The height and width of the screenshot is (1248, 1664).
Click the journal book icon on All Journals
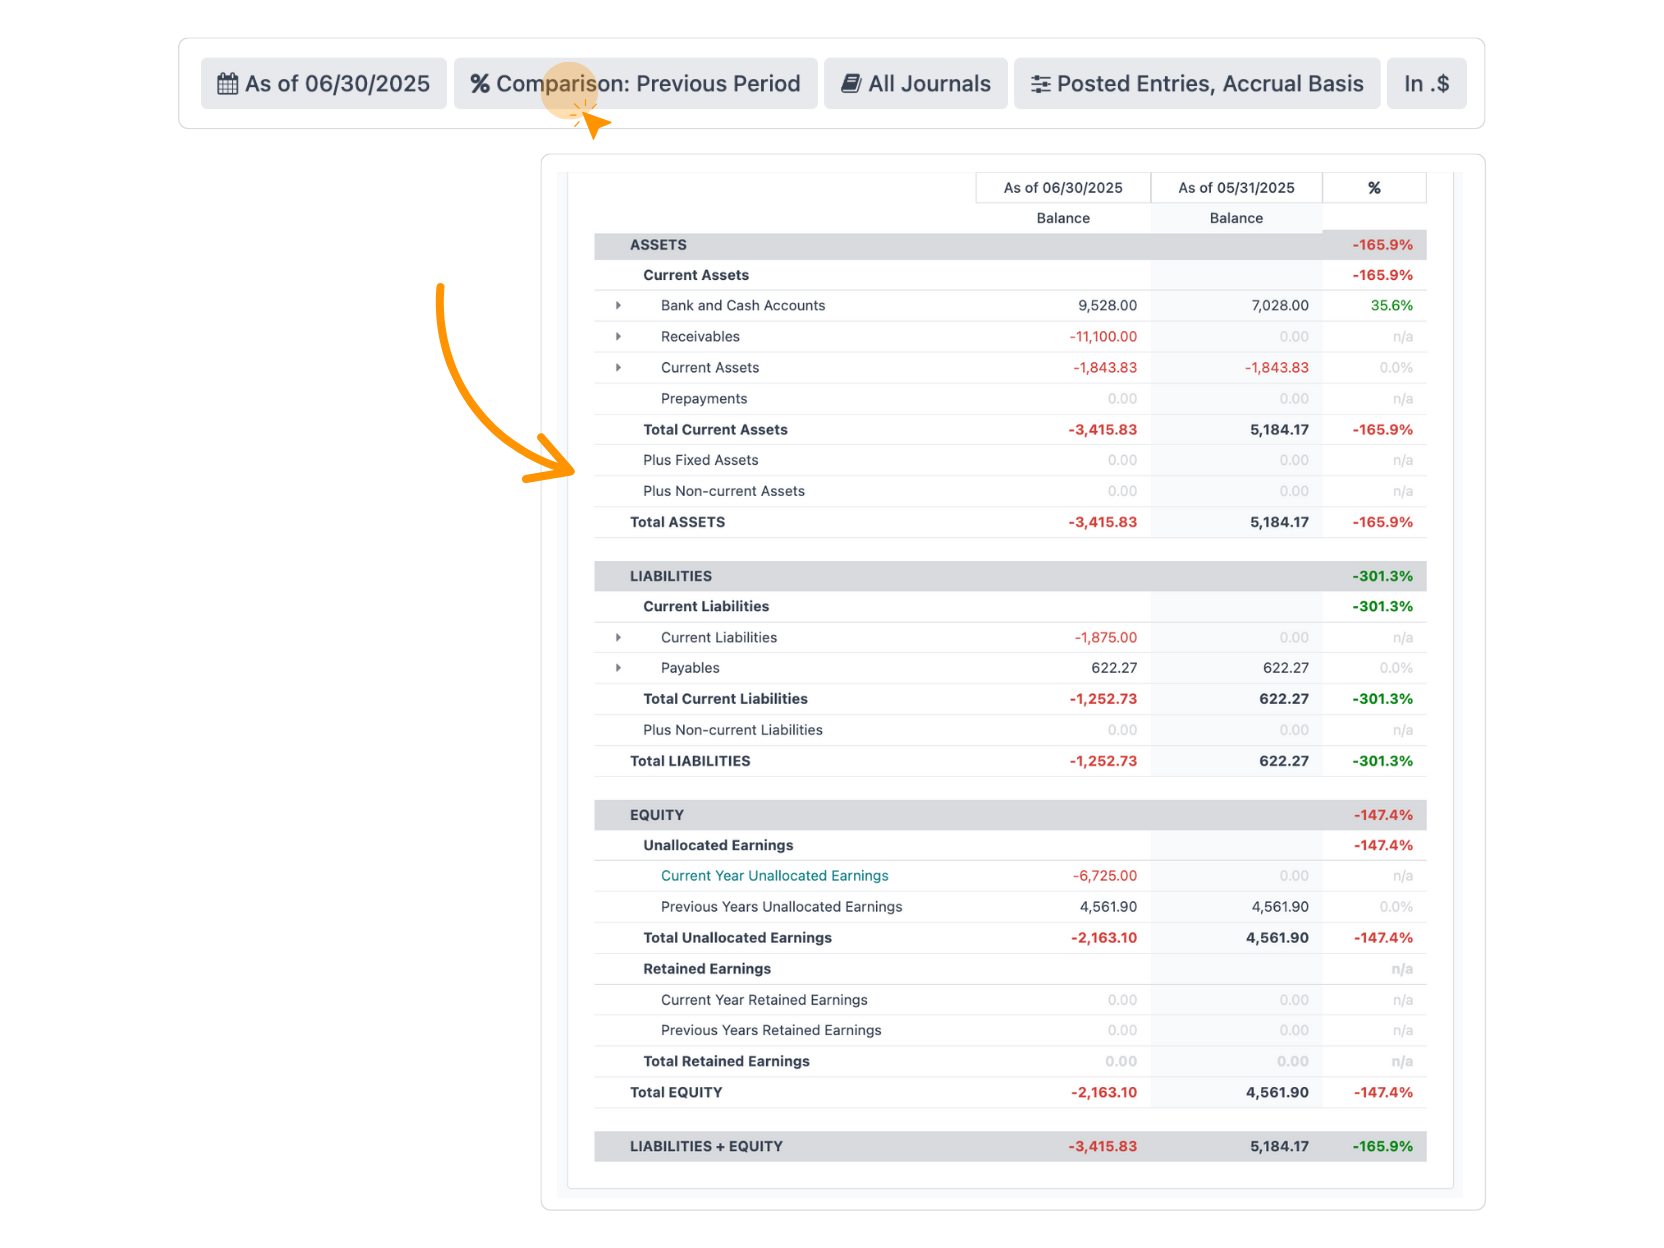pos(849,83)
